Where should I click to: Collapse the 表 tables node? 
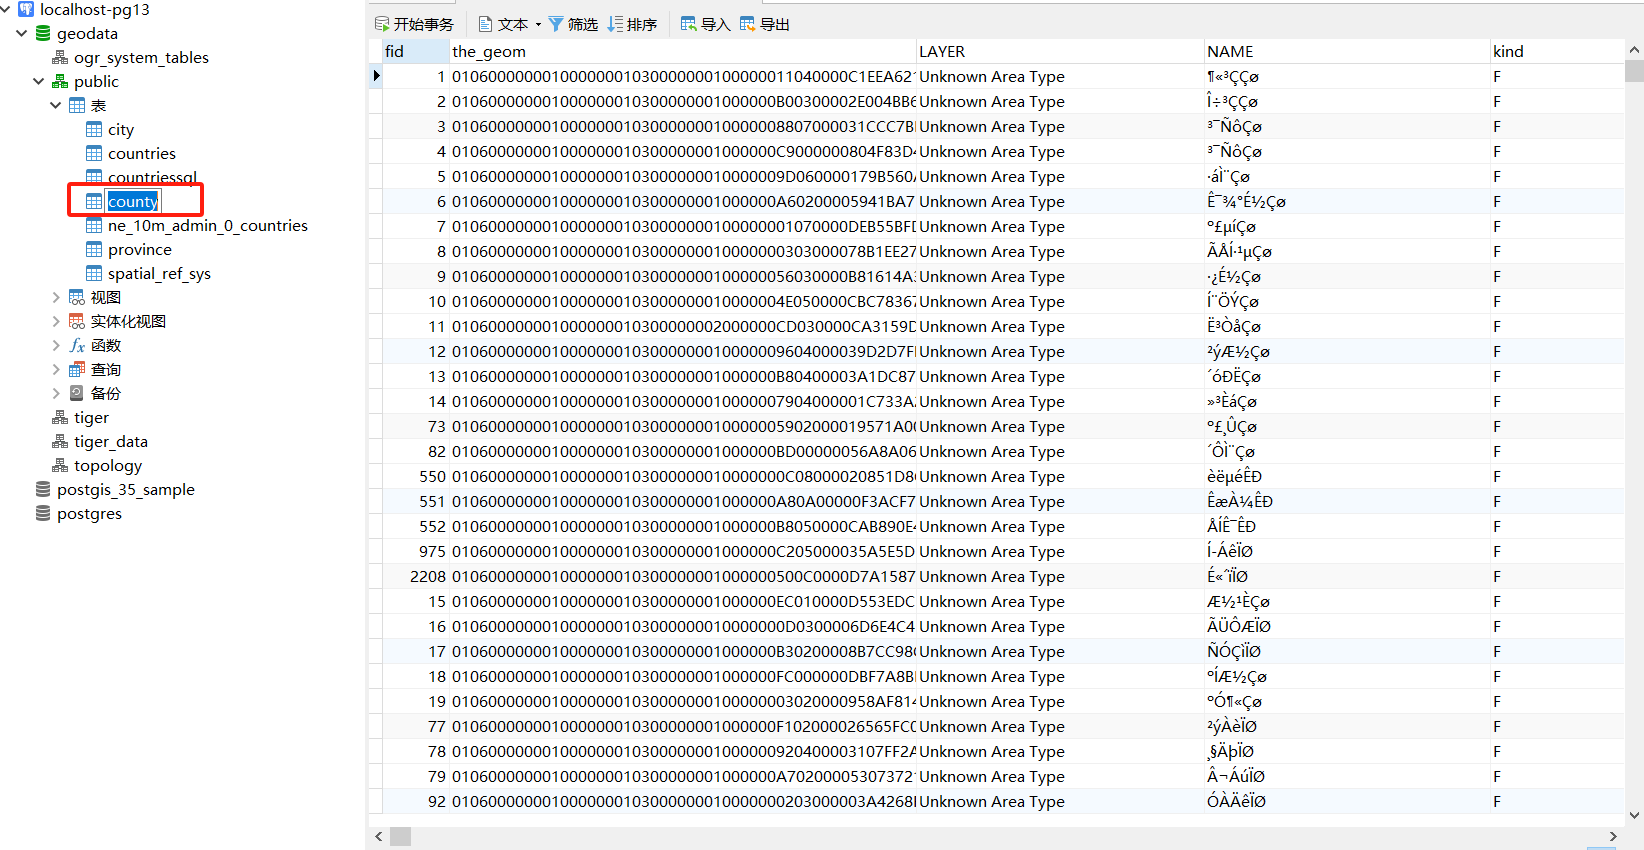click(x=56, y=105)
